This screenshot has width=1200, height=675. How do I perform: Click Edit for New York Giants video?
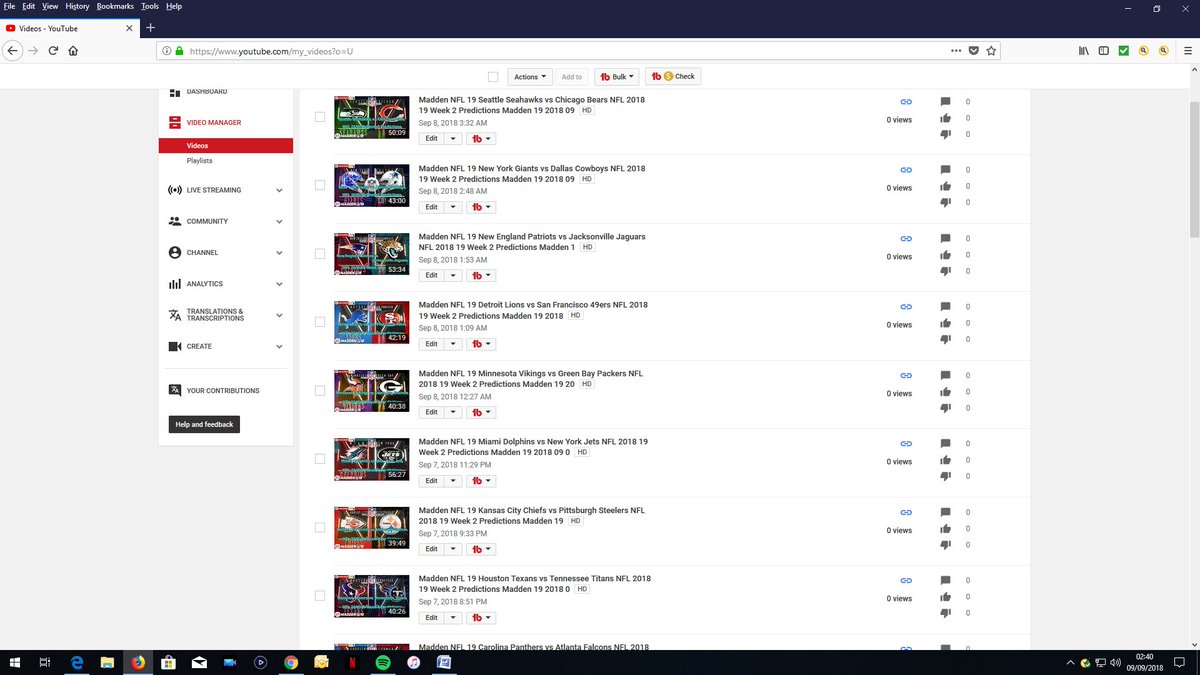coord(431,207)
